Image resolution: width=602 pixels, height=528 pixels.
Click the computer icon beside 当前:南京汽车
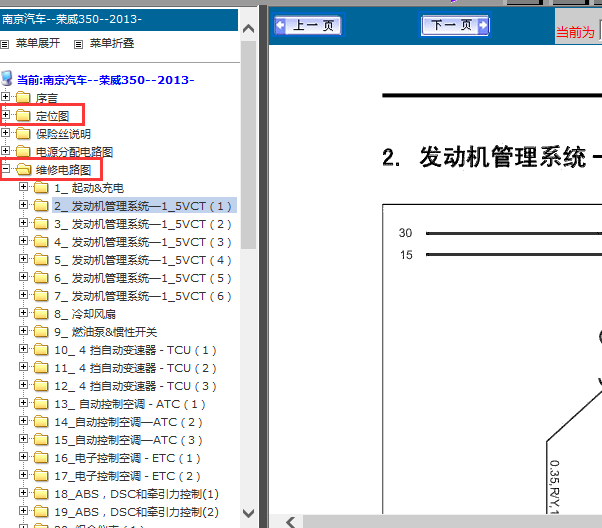(7, 78)
